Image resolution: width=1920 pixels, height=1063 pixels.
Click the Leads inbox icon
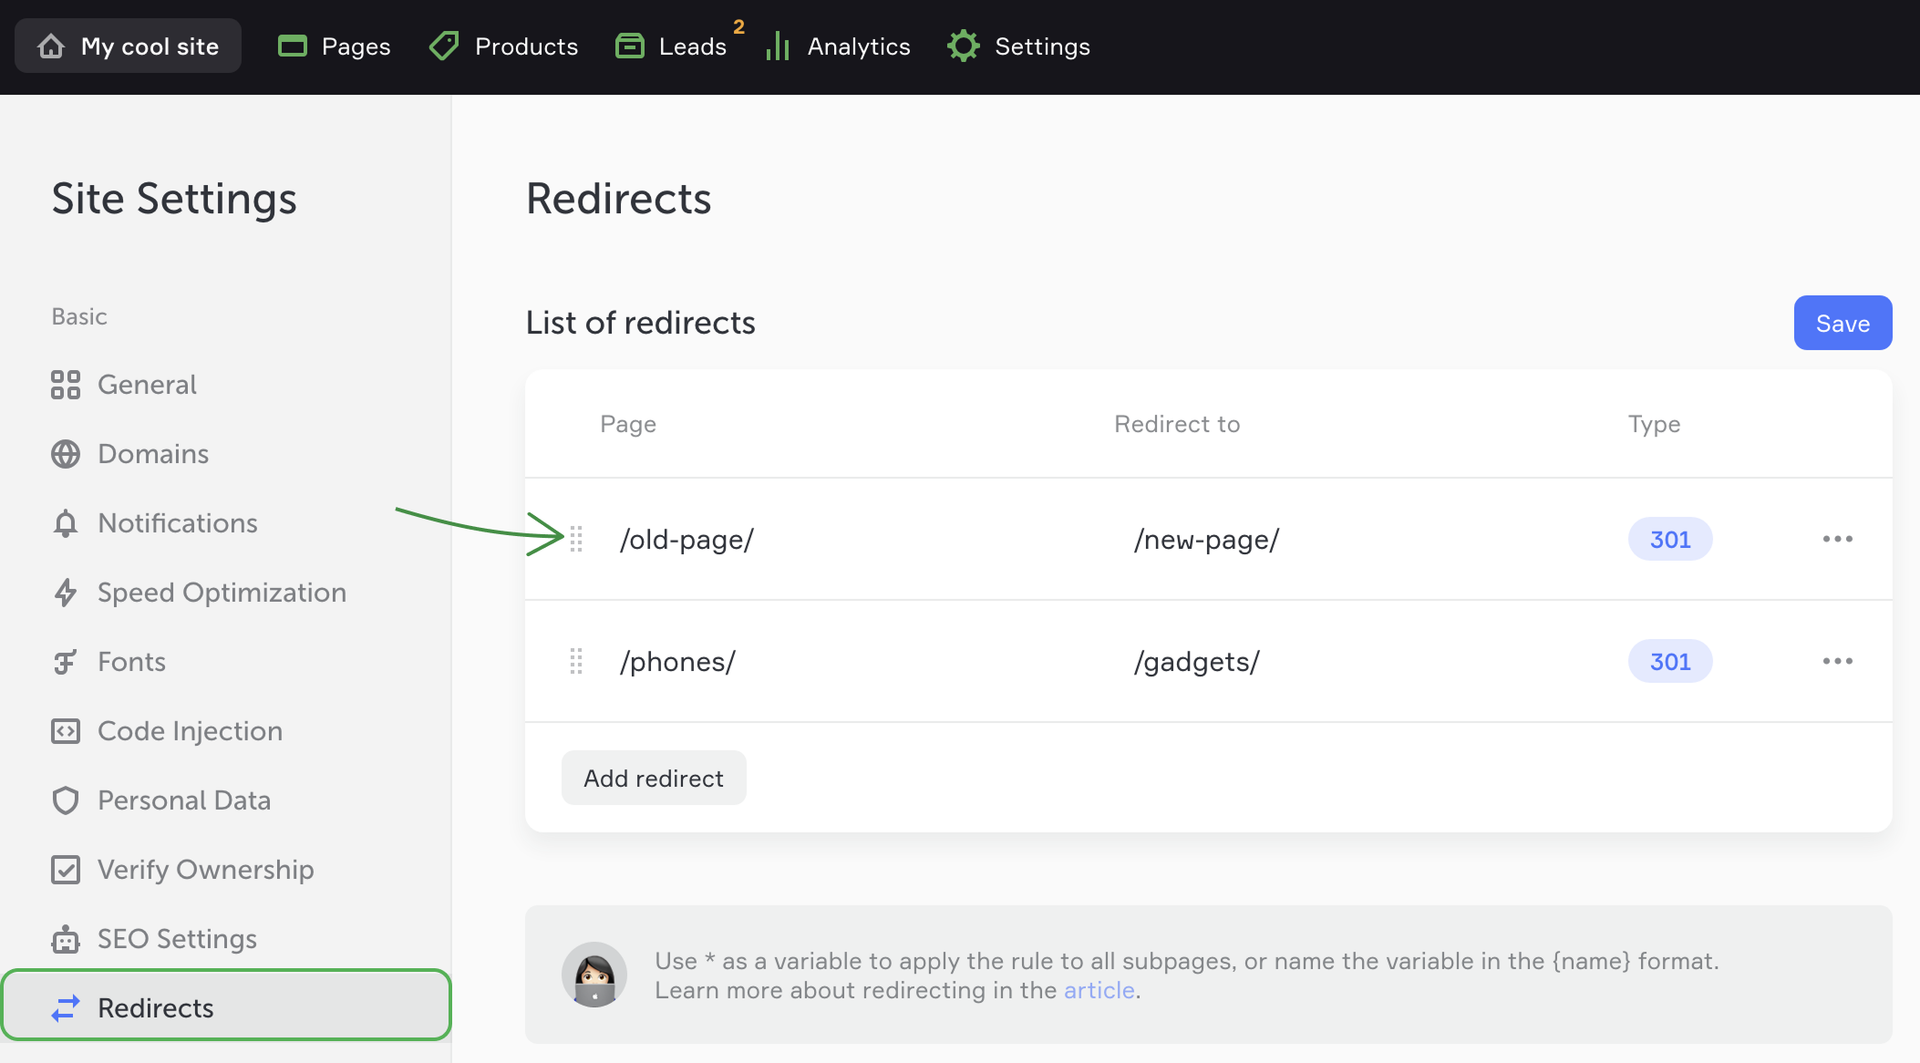(629, 46)
